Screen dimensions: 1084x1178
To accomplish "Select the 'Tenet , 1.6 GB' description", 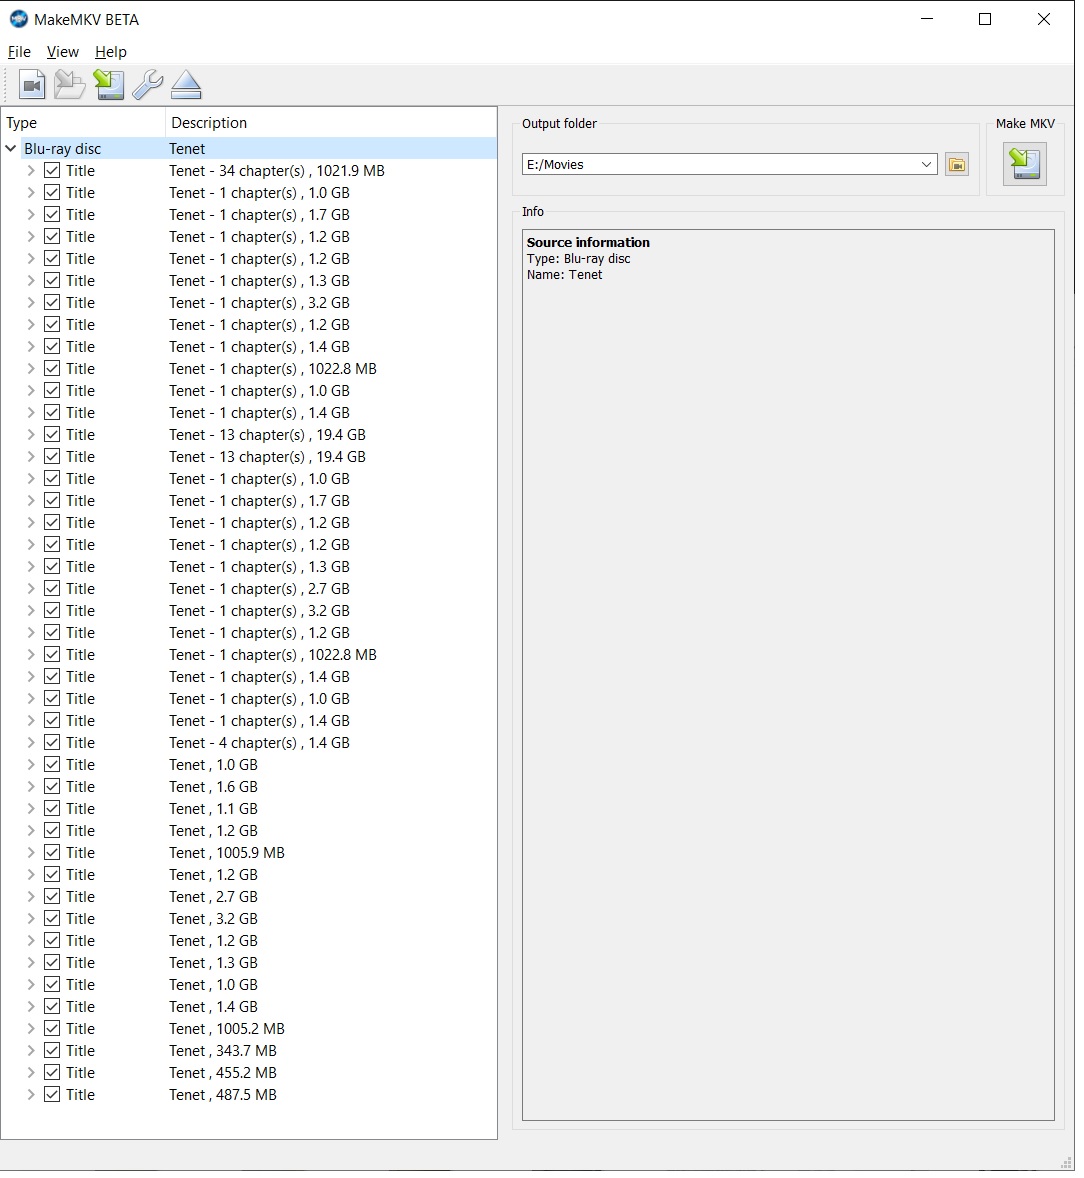I will click(x=213, y=787).
